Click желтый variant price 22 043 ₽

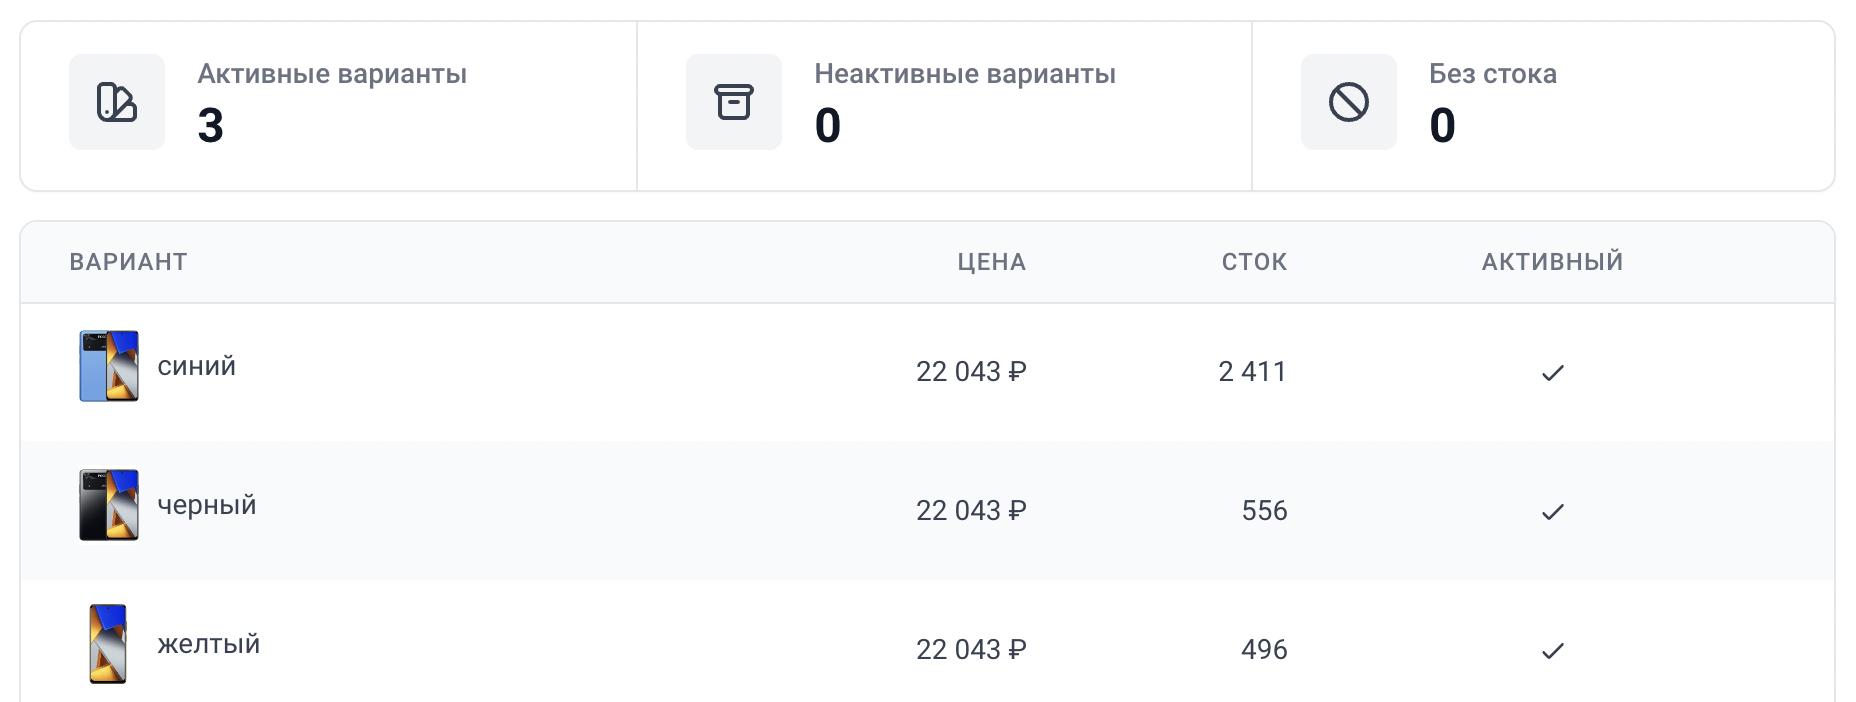pyautogui.click(x=971, y=650)
